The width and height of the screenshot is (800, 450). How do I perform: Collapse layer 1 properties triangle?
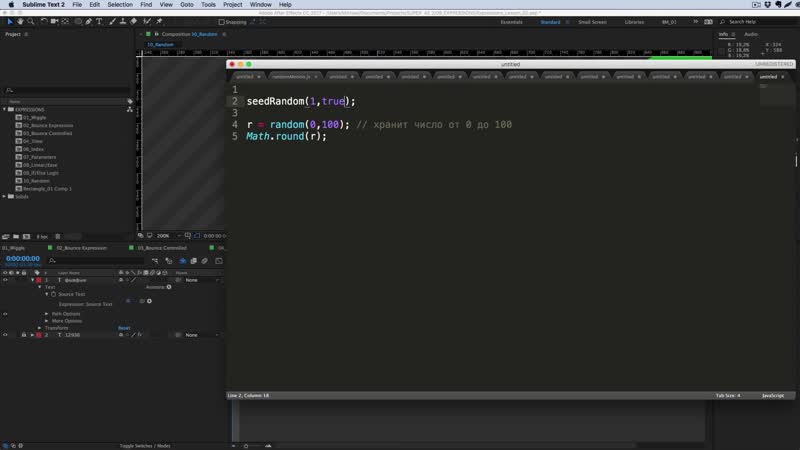[x=33, y=280]
